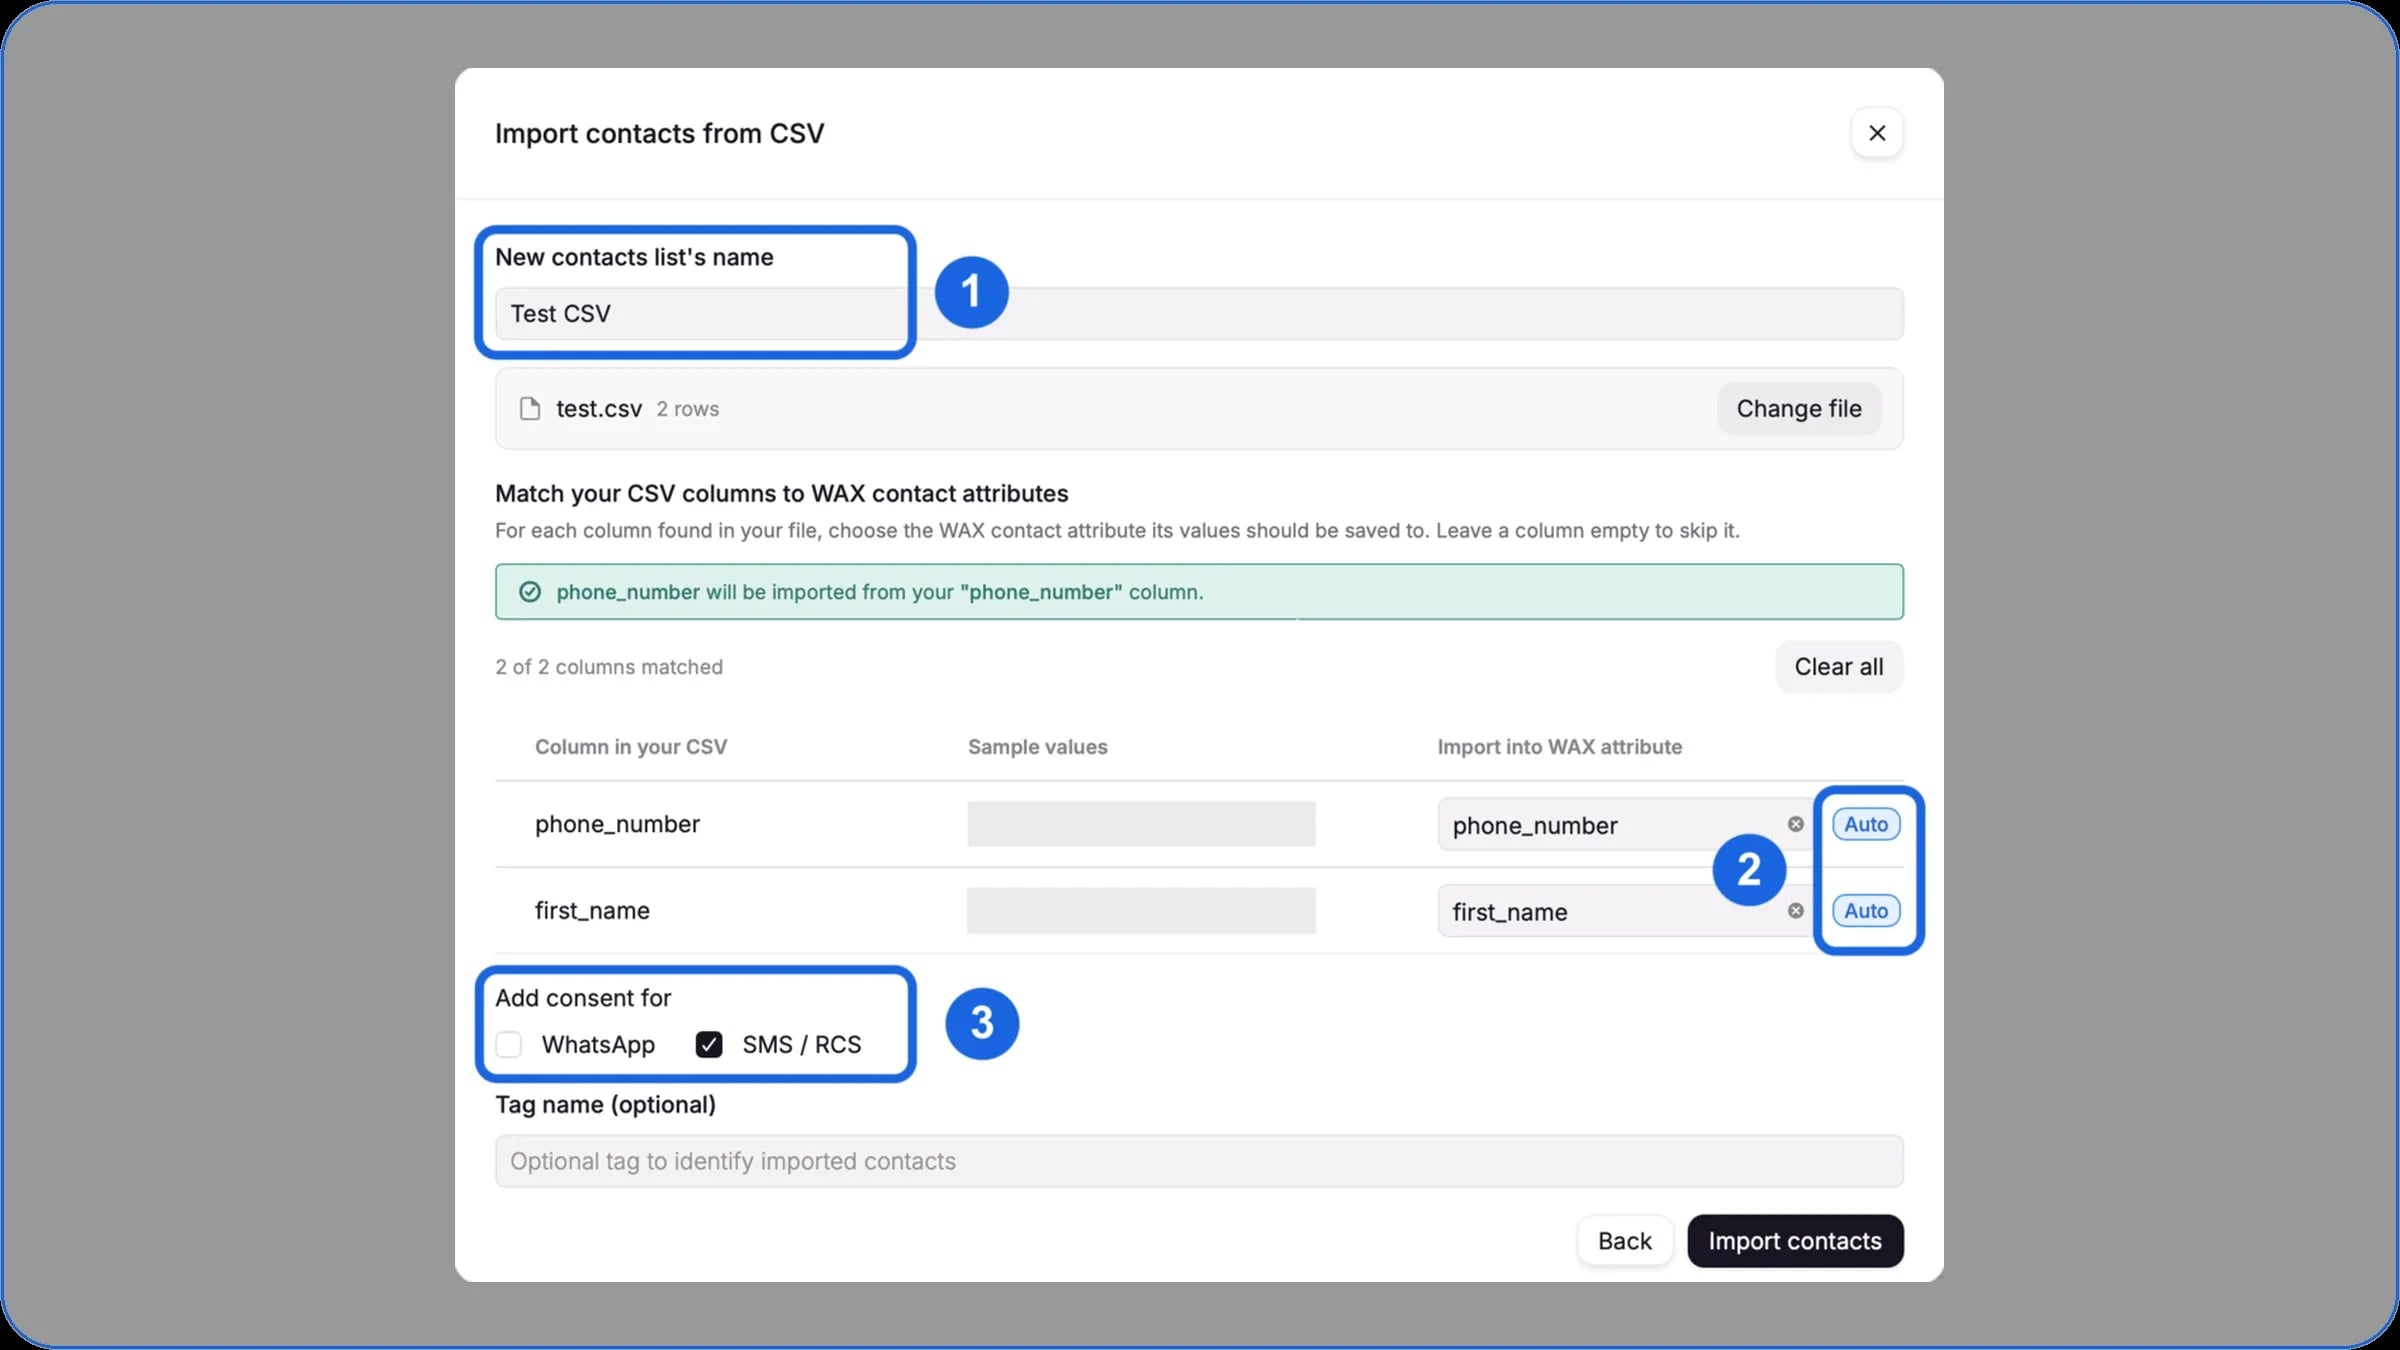Click the Clear all button
Viewport: 2400px width, 1350px height.
[x=1838, y=667]
